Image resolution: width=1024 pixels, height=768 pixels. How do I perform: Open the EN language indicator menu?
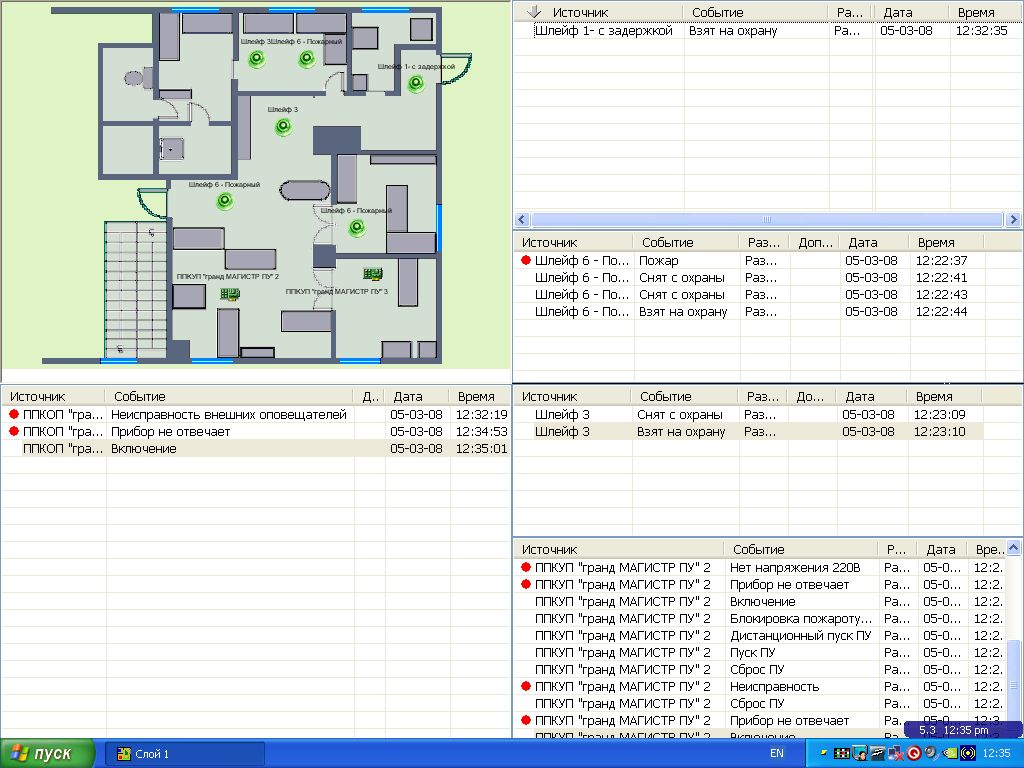776,753
